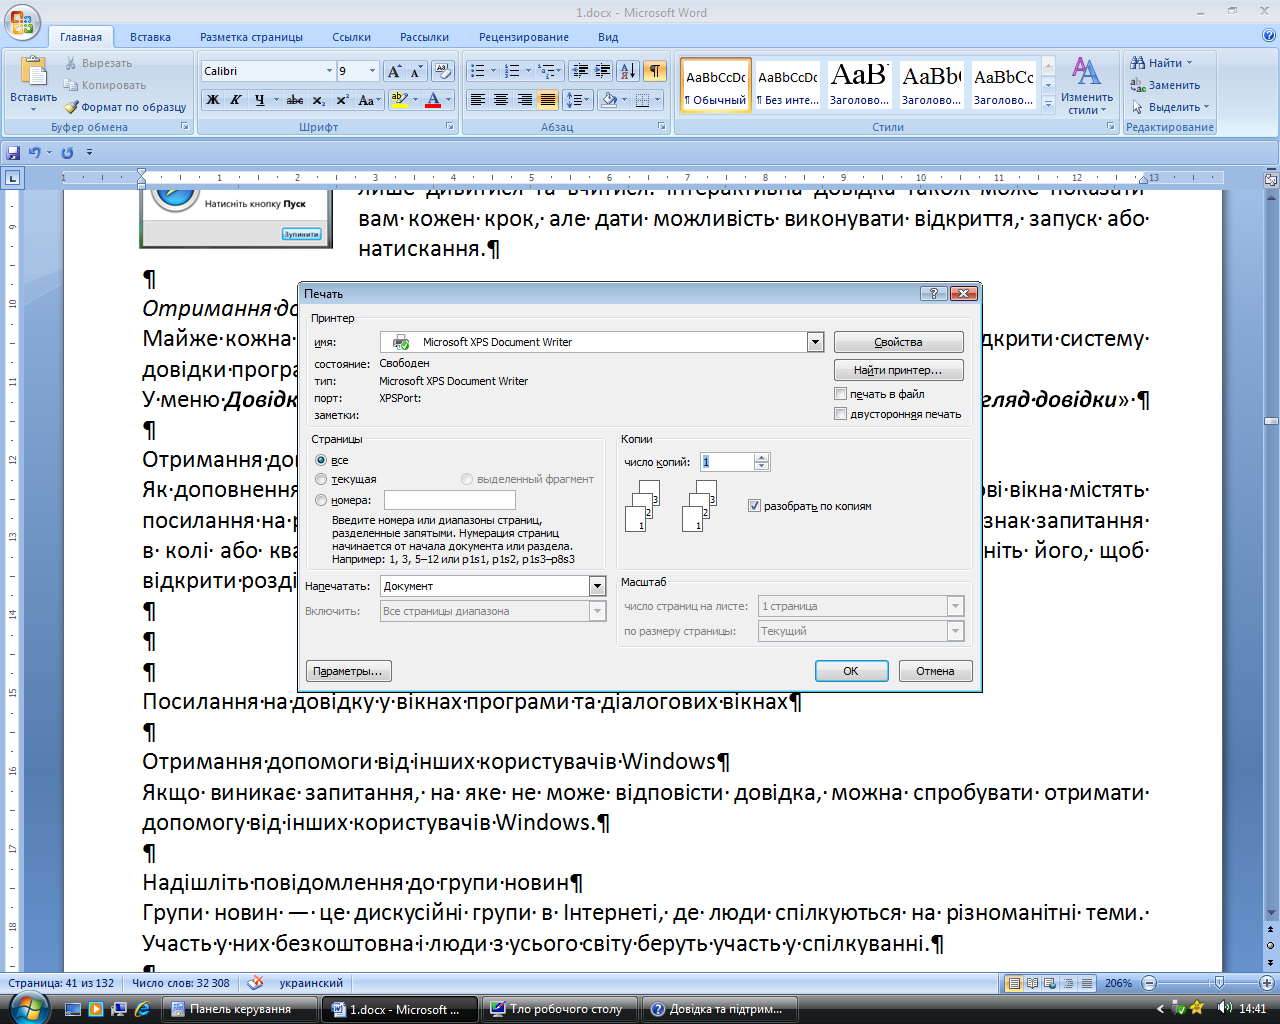
Task: Click the numbered list icon
Action: click(512, 71)
